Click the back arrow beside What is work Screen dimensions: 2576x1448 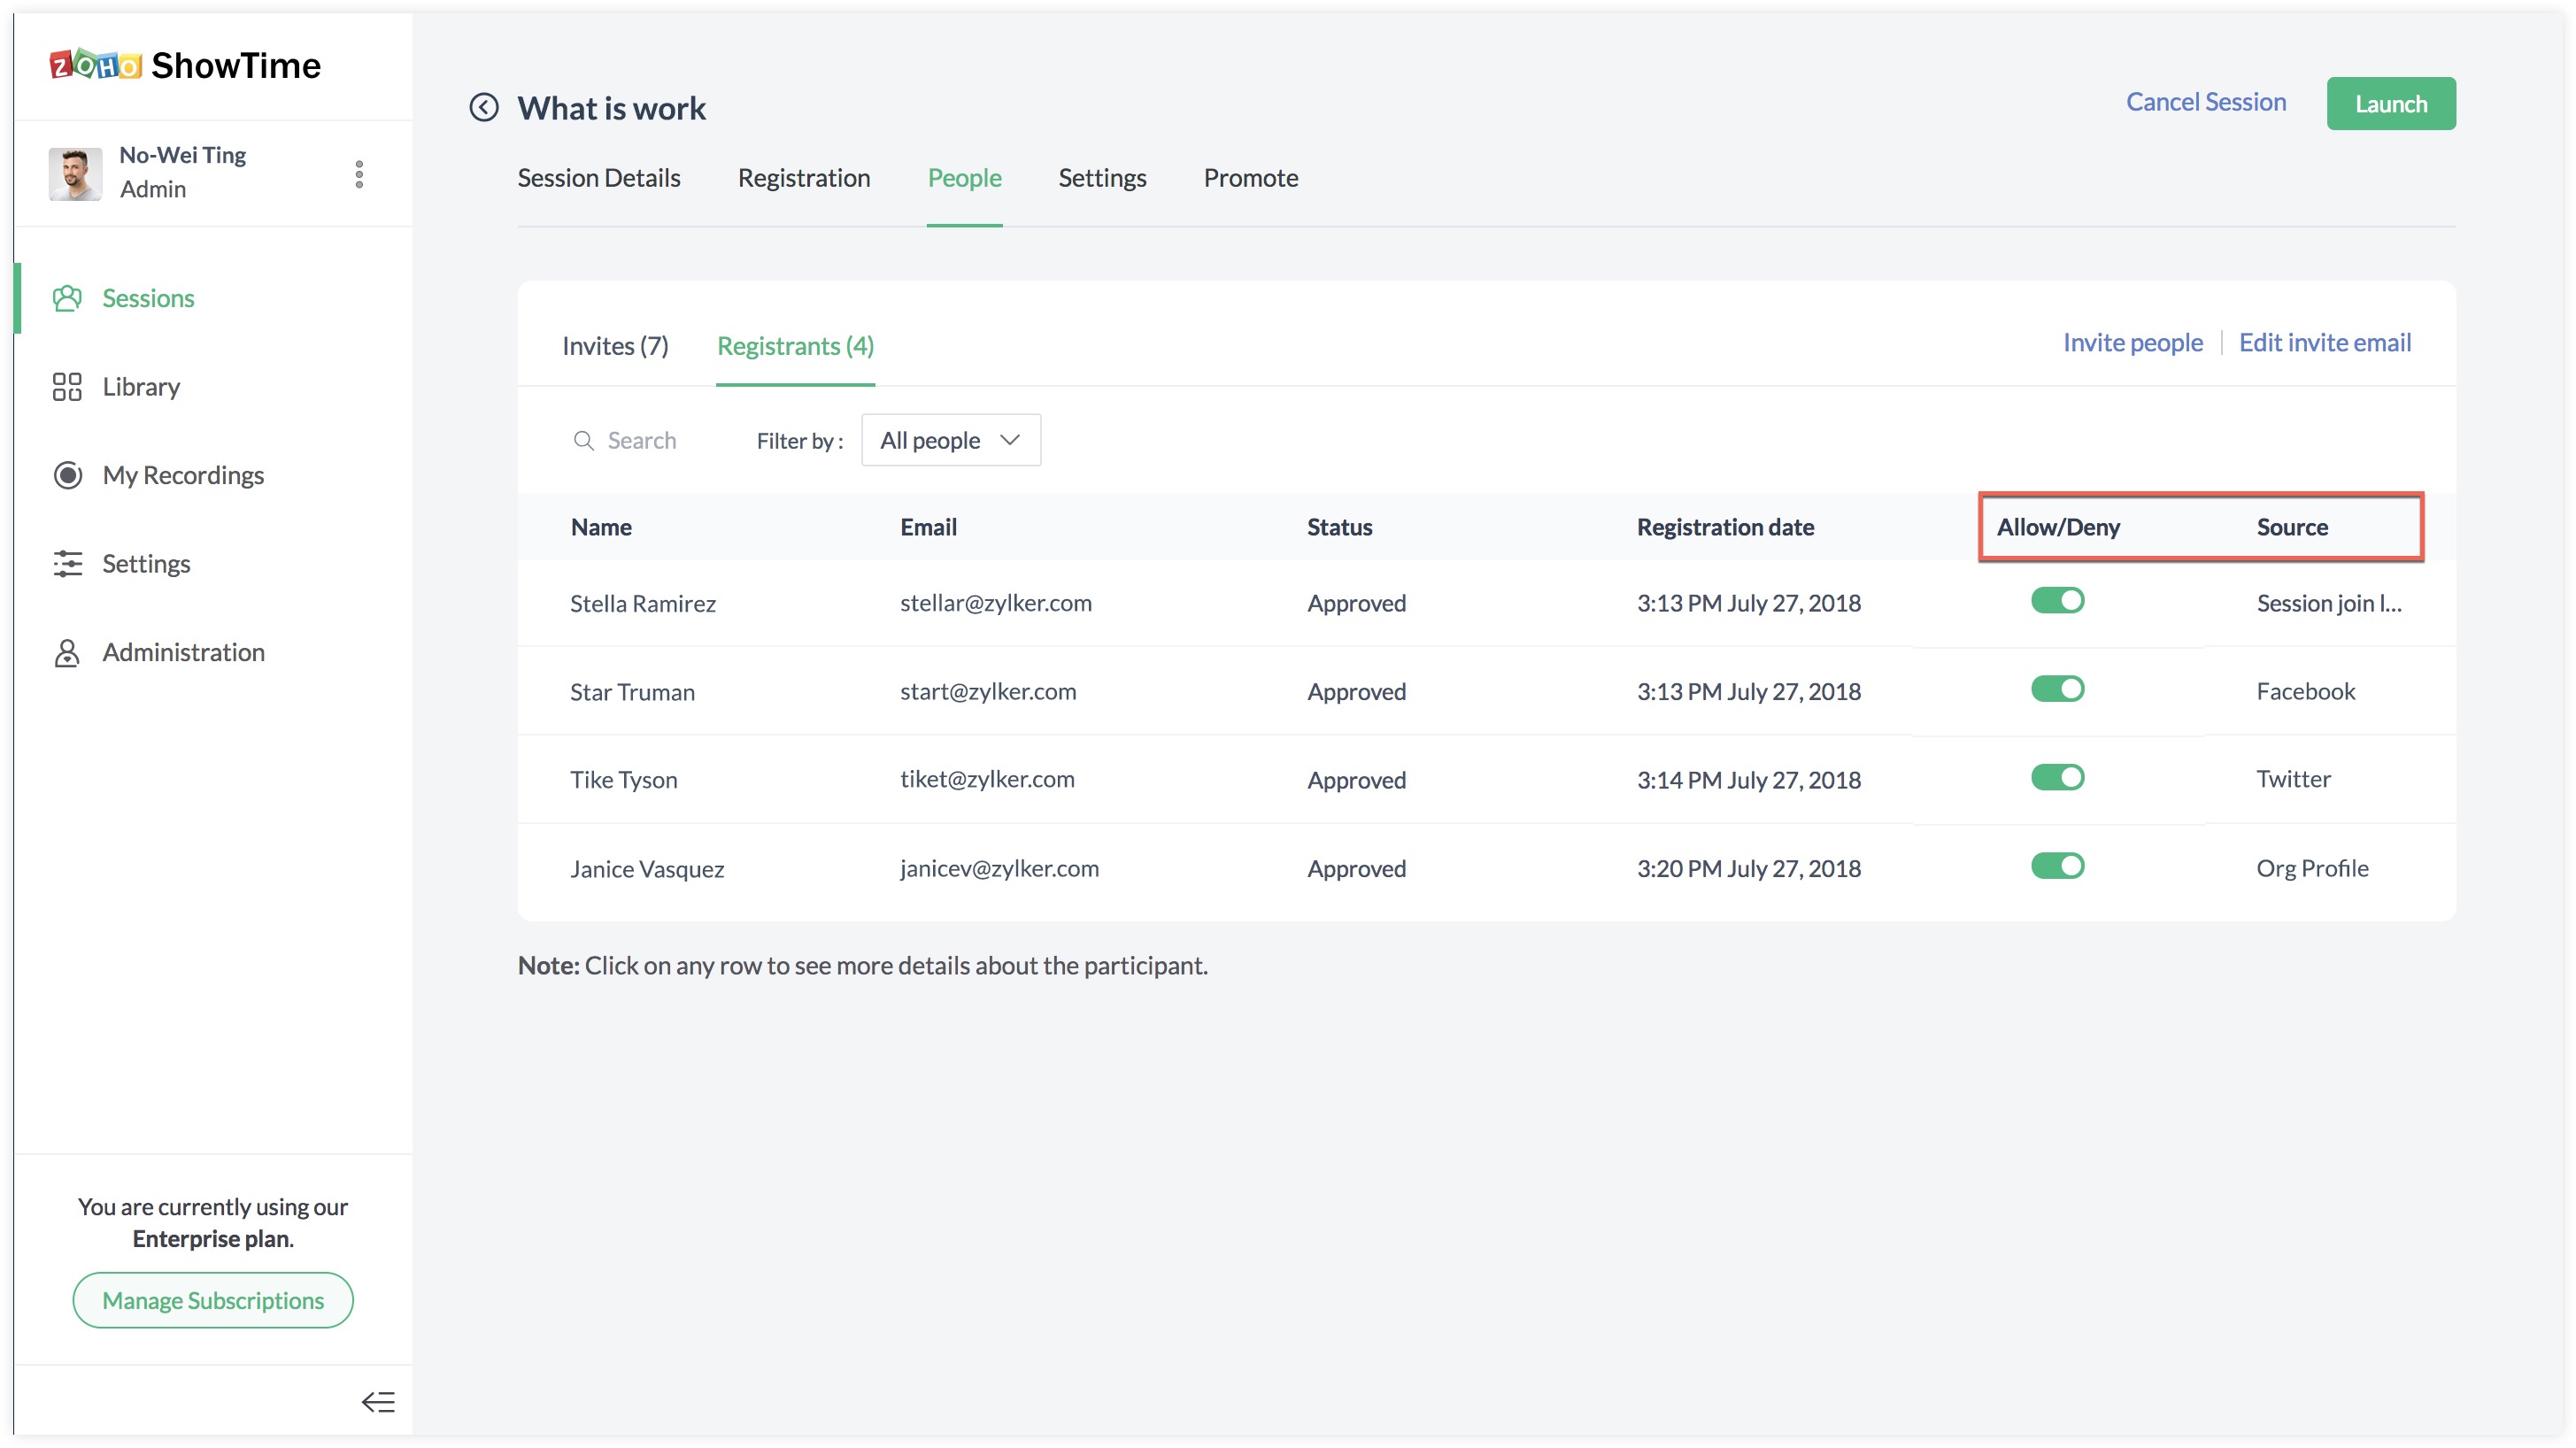pyautogui.click(x=484, y=107)
